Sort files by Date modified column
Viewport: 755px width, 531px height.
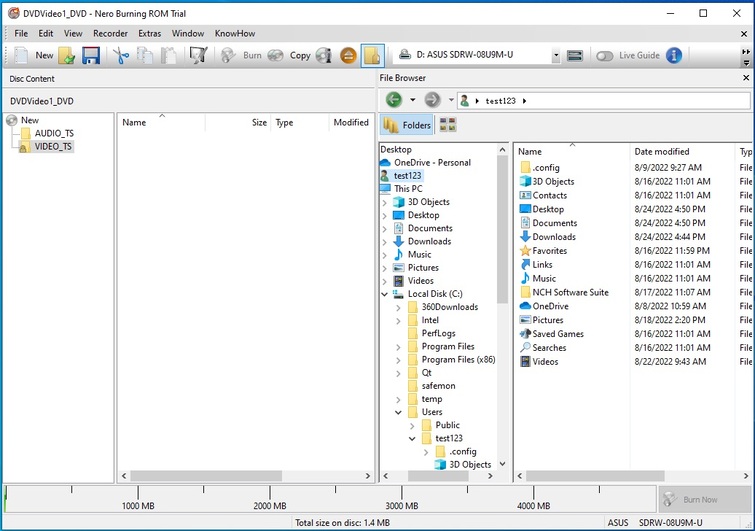tap(683, 152)
